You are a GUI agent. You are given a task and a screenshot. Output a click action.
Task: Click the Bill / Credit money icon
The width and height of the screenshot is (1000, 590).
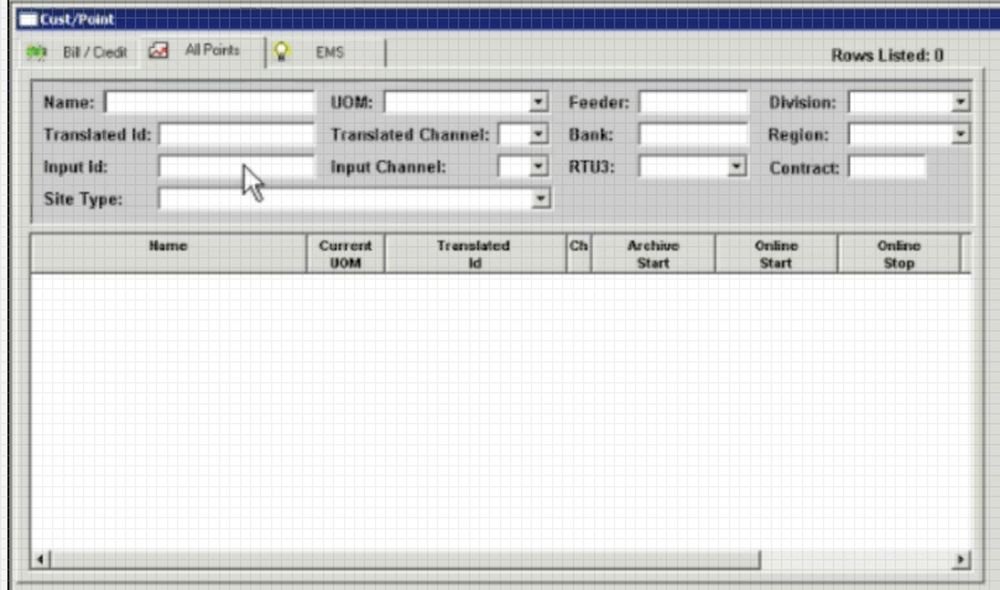tap(36, 52)
